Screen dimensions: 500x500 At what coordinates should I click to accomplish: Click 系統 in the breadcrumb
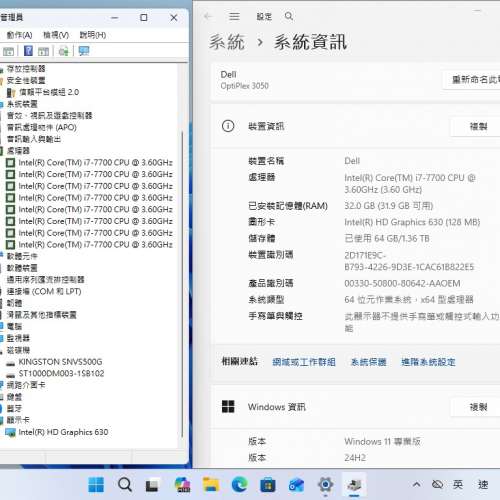(227, 42)
